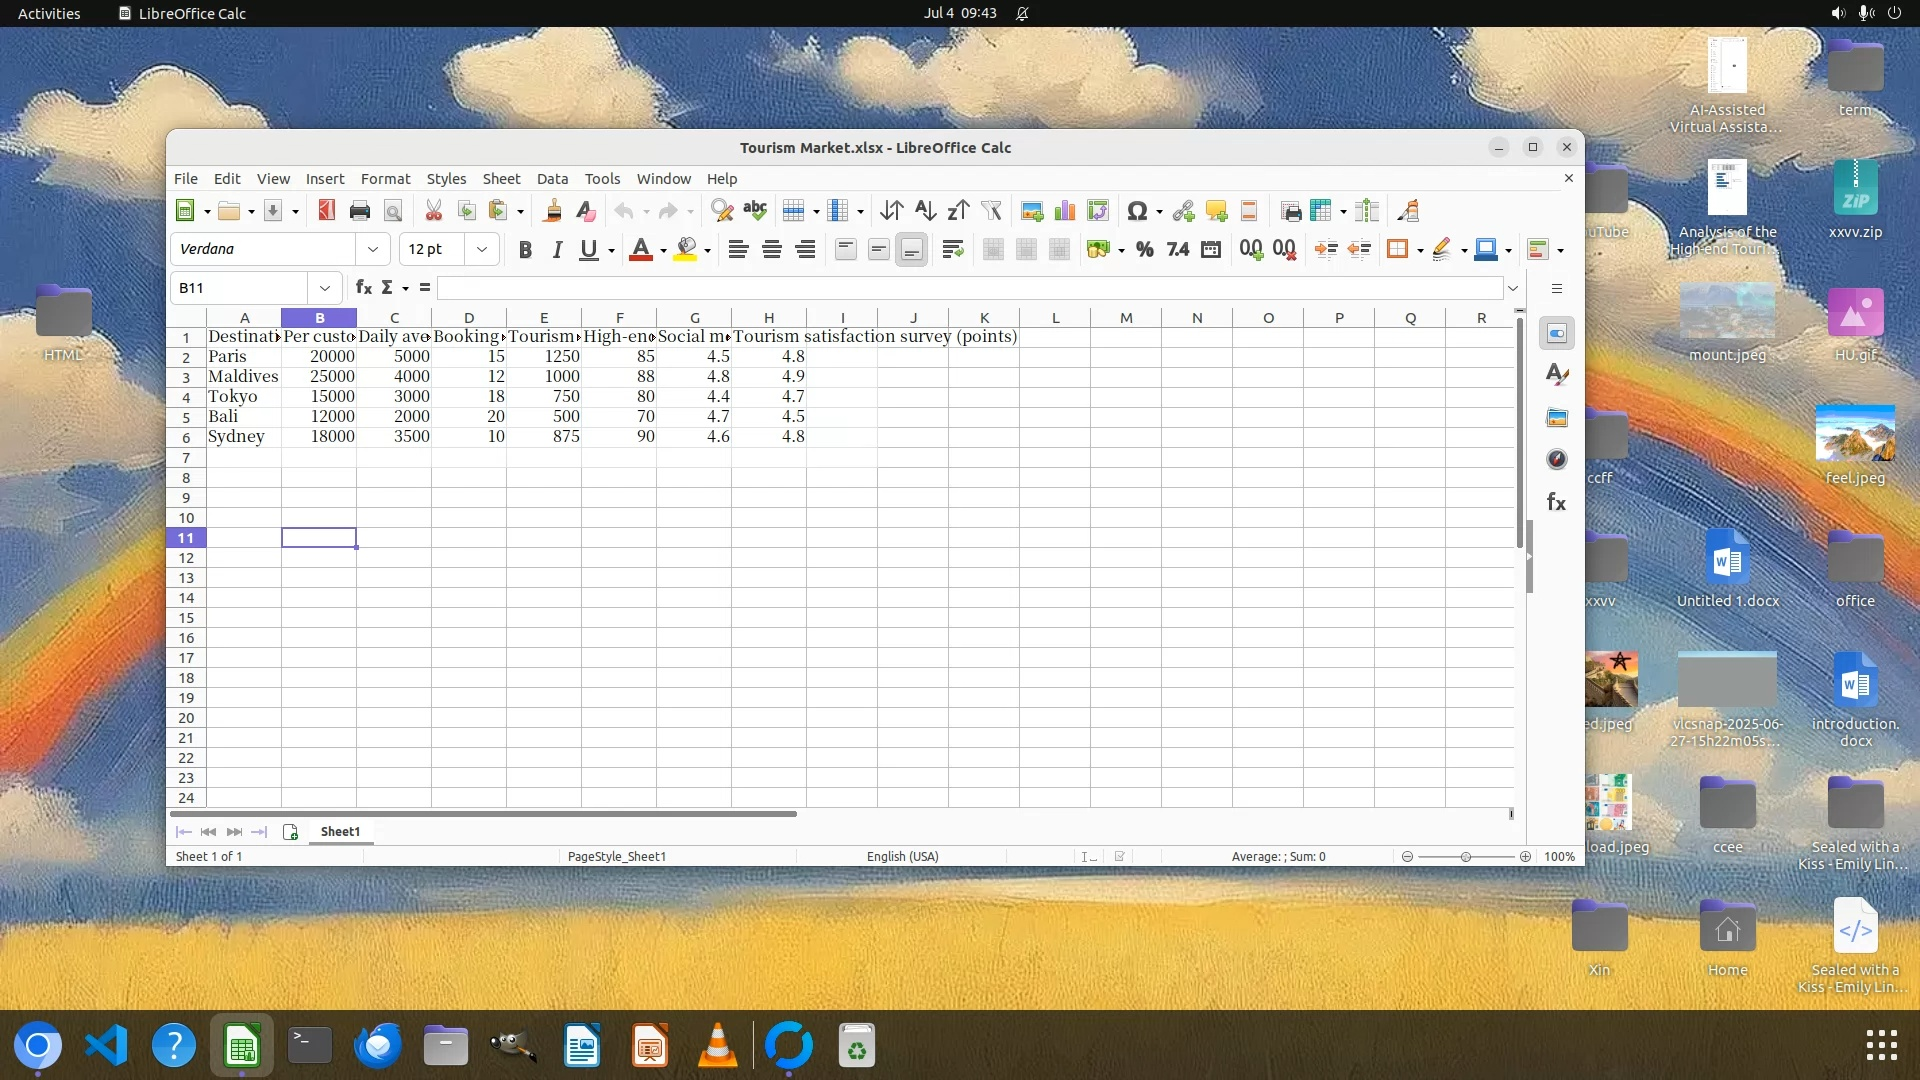Click the AutoFilter icon
The image size is (1920, 1080).
tap(991, 211)
